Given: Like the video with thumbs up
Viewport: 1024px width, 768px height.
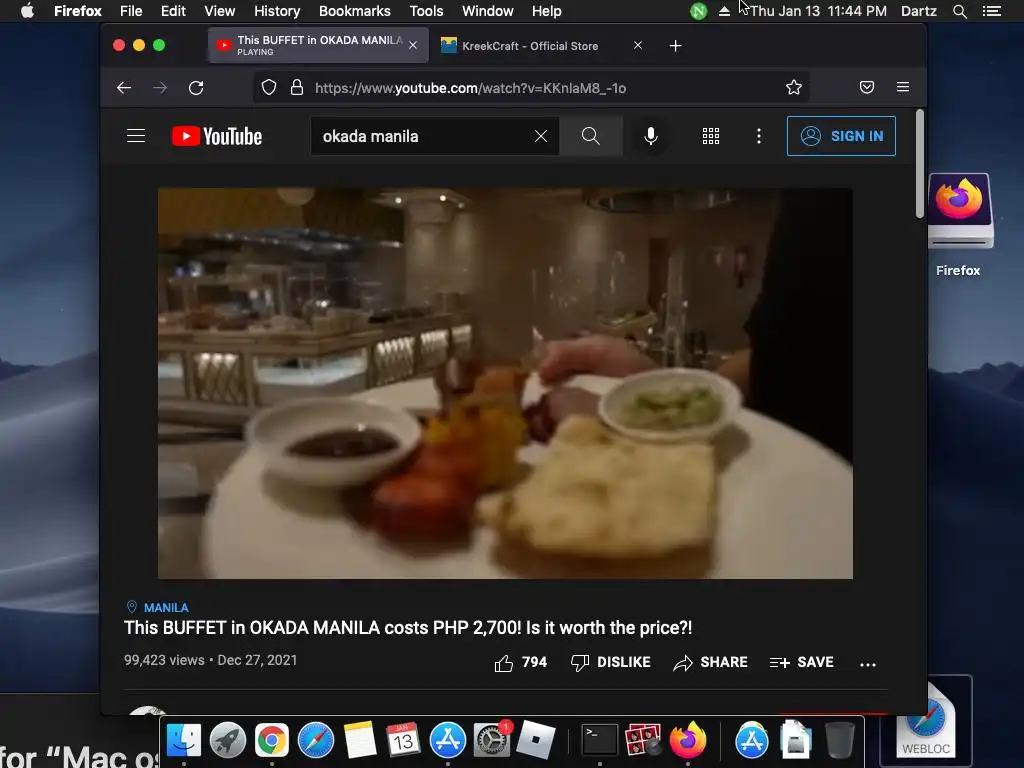Looking at the screenshot, I should (520, 662).
